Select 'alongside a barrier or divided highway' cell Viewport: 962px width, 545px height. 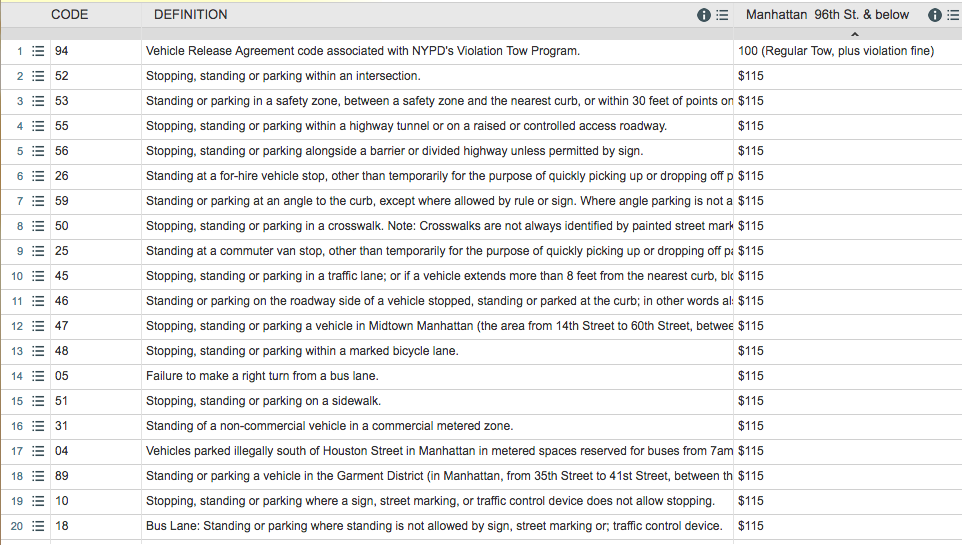437,151
